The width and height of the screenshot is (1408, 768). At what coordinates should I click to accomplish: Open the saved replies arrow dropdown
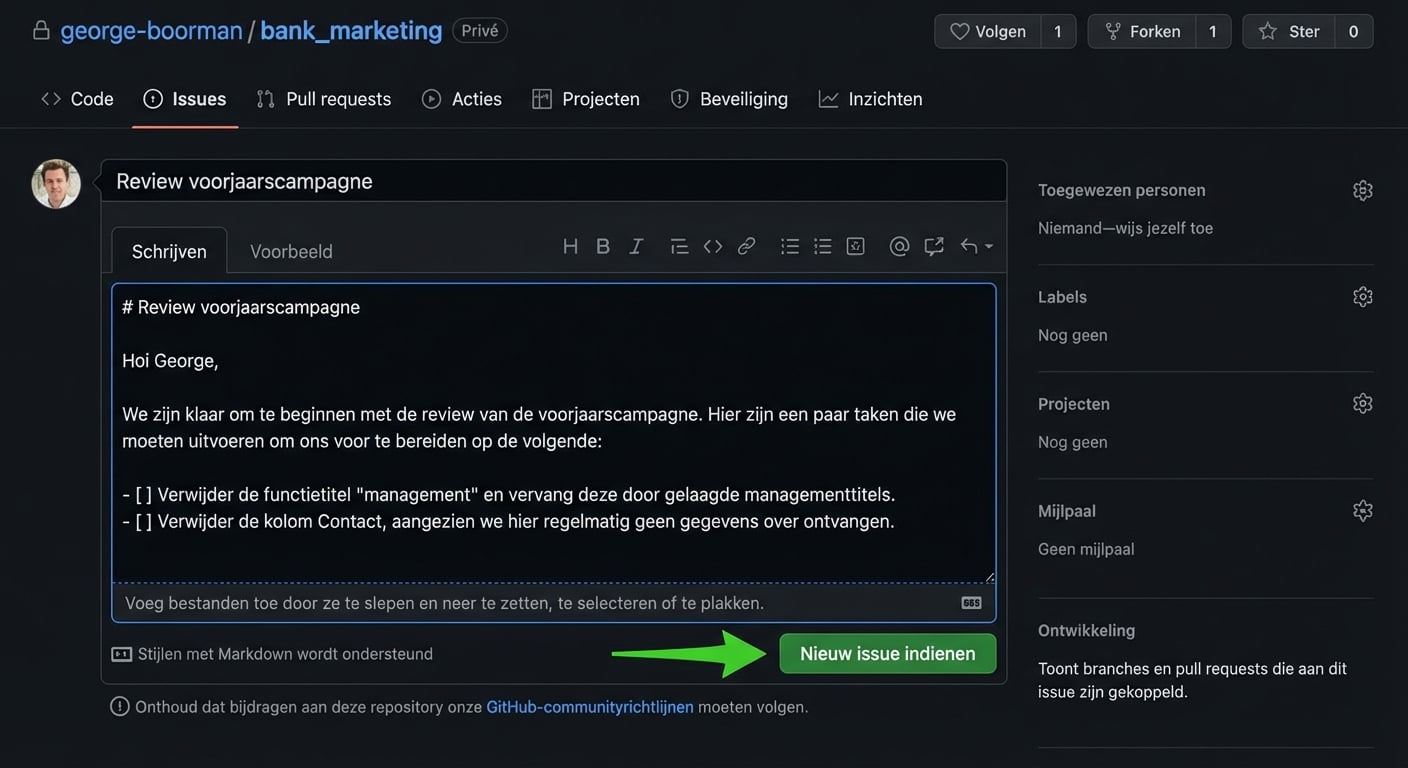click(x=976, y=246)
